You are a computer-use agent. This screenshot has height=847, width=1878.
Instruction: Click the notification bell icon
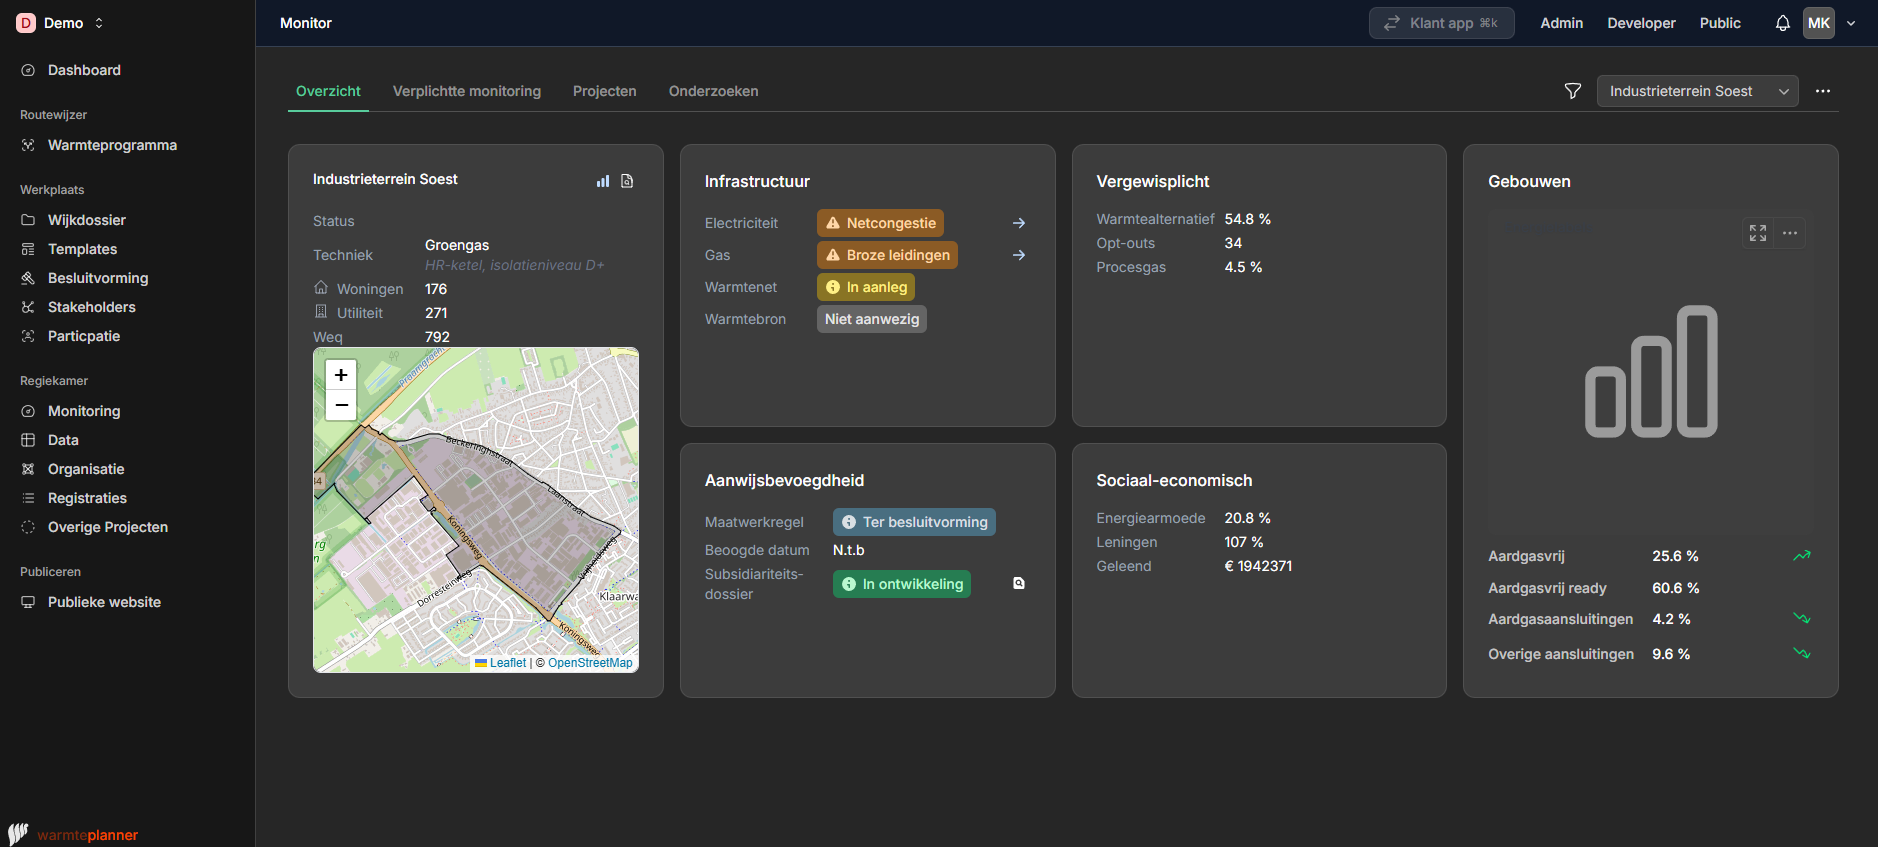(1782, 23)
